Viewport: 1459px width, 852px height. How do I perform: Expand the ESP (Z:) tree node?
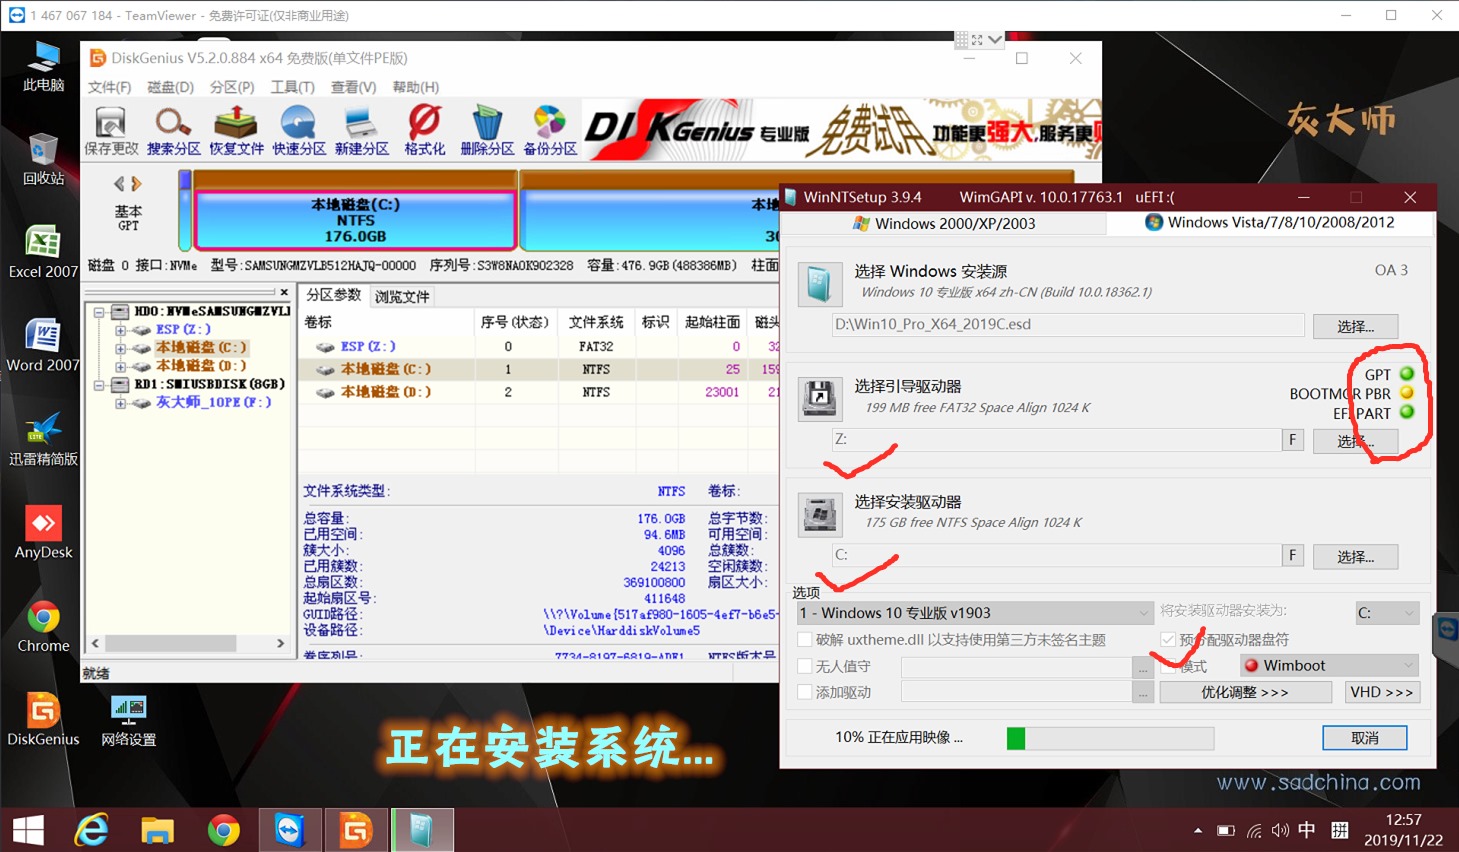(120, 330)
